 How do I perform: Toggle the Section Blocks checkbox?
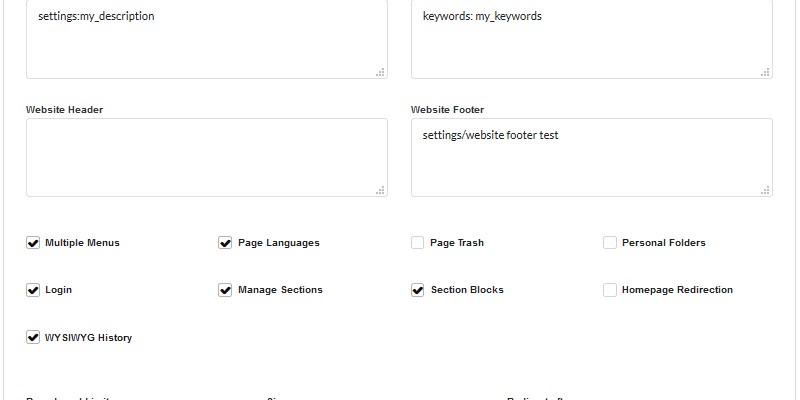pyautogui.click(x=417, y=290)
